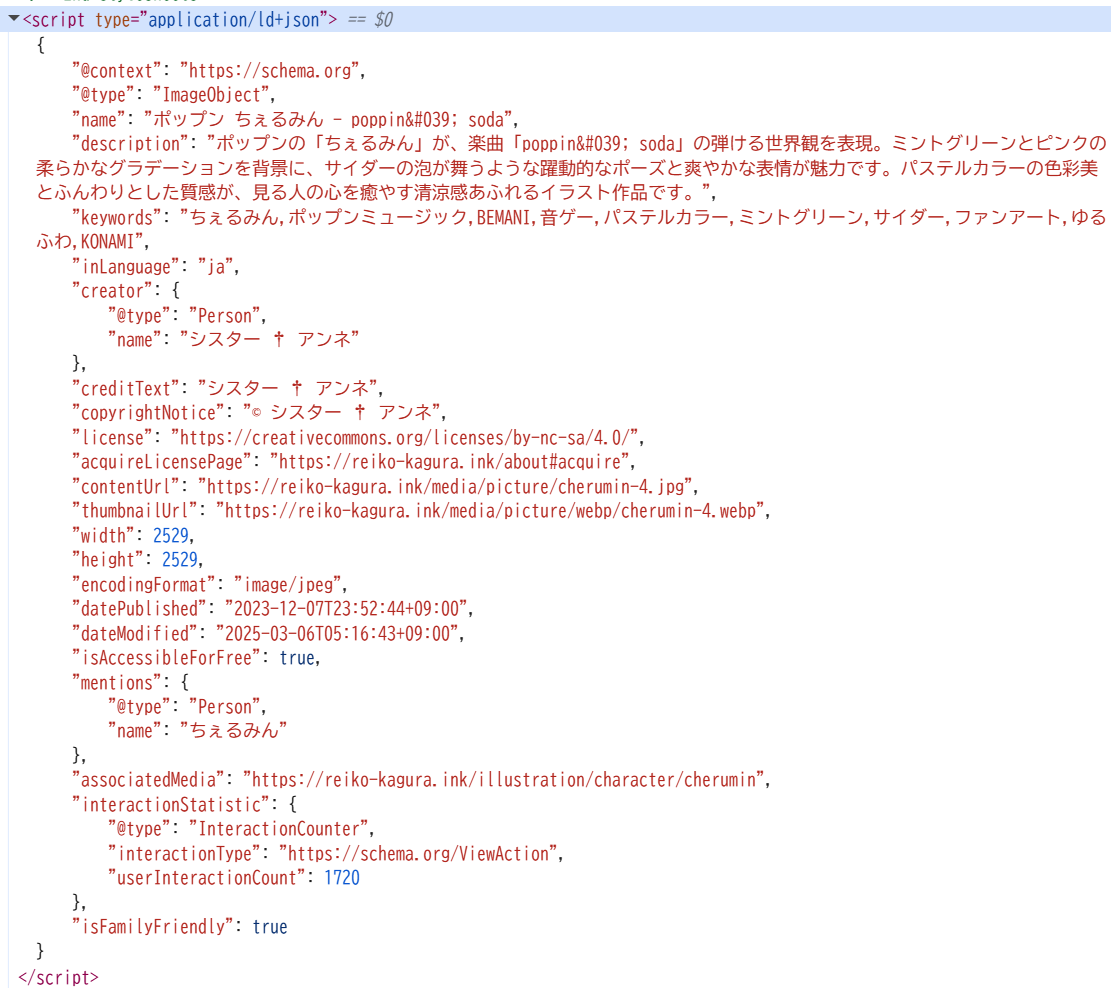Click the acquireLicensePage URL about#acquire
Screen dimensions: 1111x988
(x=450, y=462)
